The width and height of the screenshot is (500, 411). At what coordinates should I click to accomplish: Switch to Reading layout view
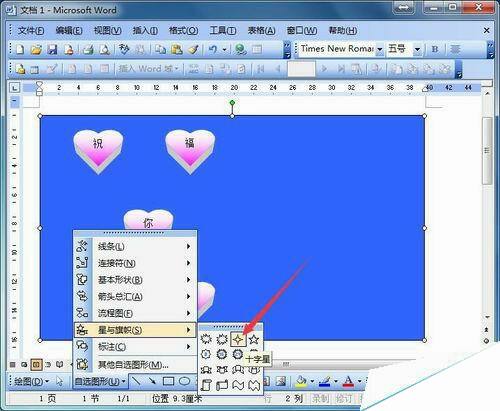point(60,365)
